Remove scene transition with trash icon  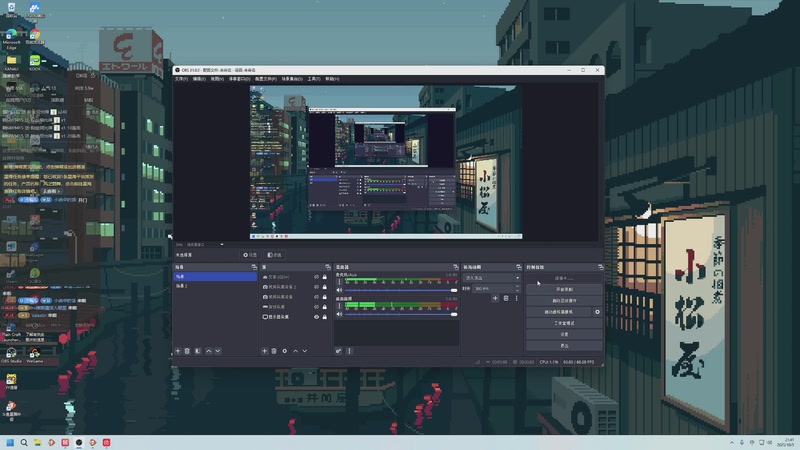[506, 298]
